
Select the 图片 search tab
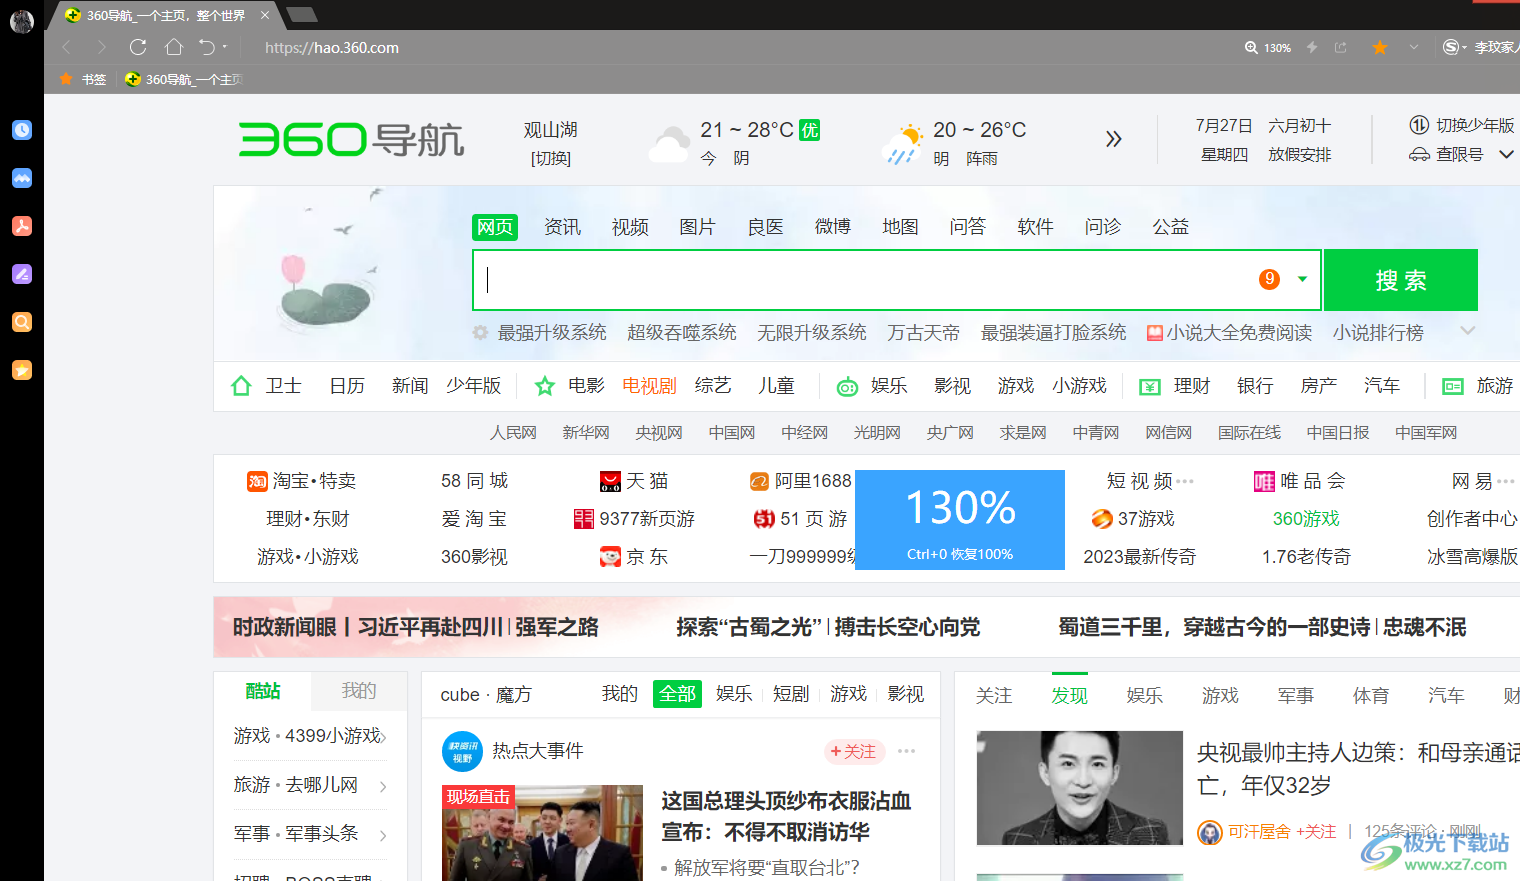point(697,227)
